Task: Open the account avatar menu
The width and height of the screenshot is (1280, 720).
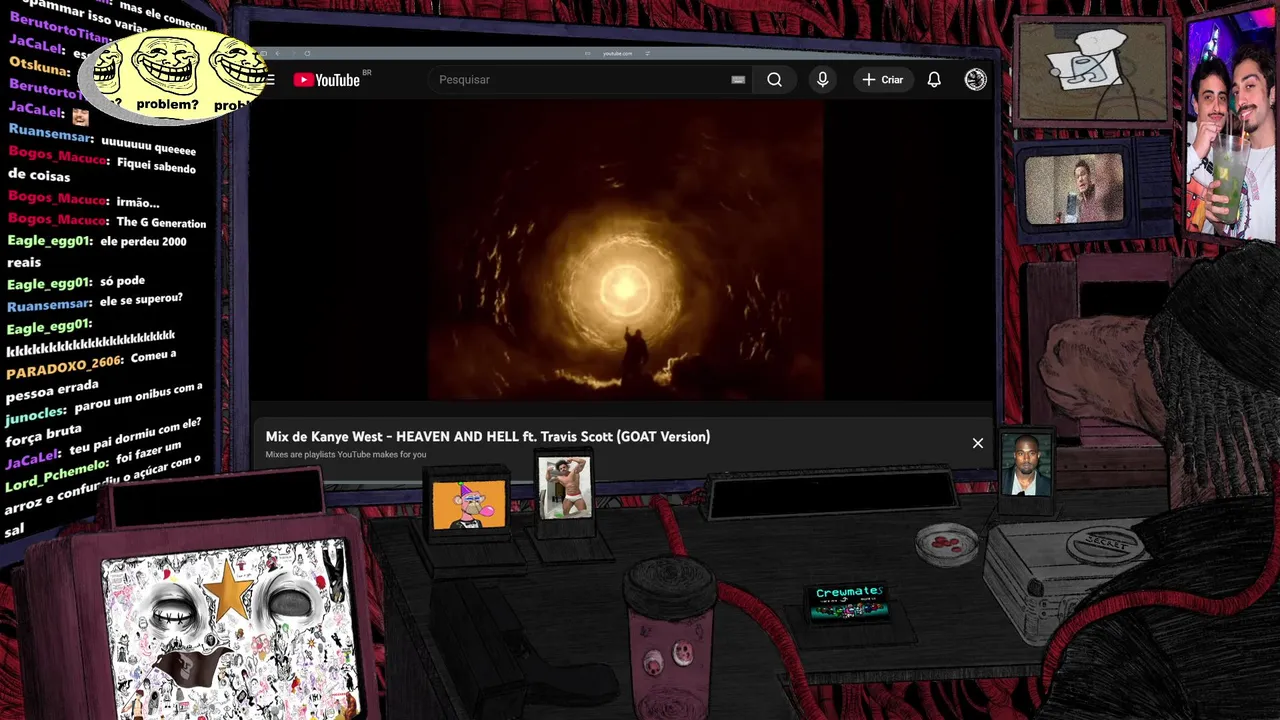Action: coord(976,80)
